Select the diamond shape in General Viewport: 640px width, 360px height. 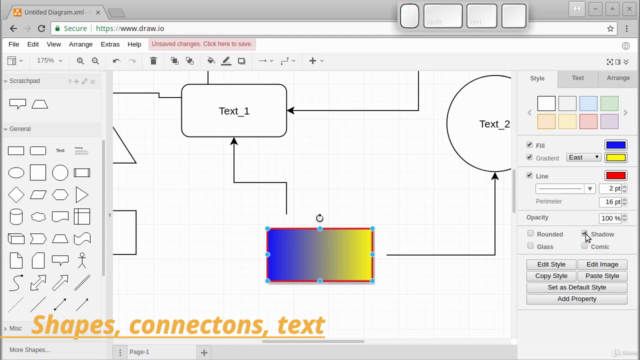[16, 195]
